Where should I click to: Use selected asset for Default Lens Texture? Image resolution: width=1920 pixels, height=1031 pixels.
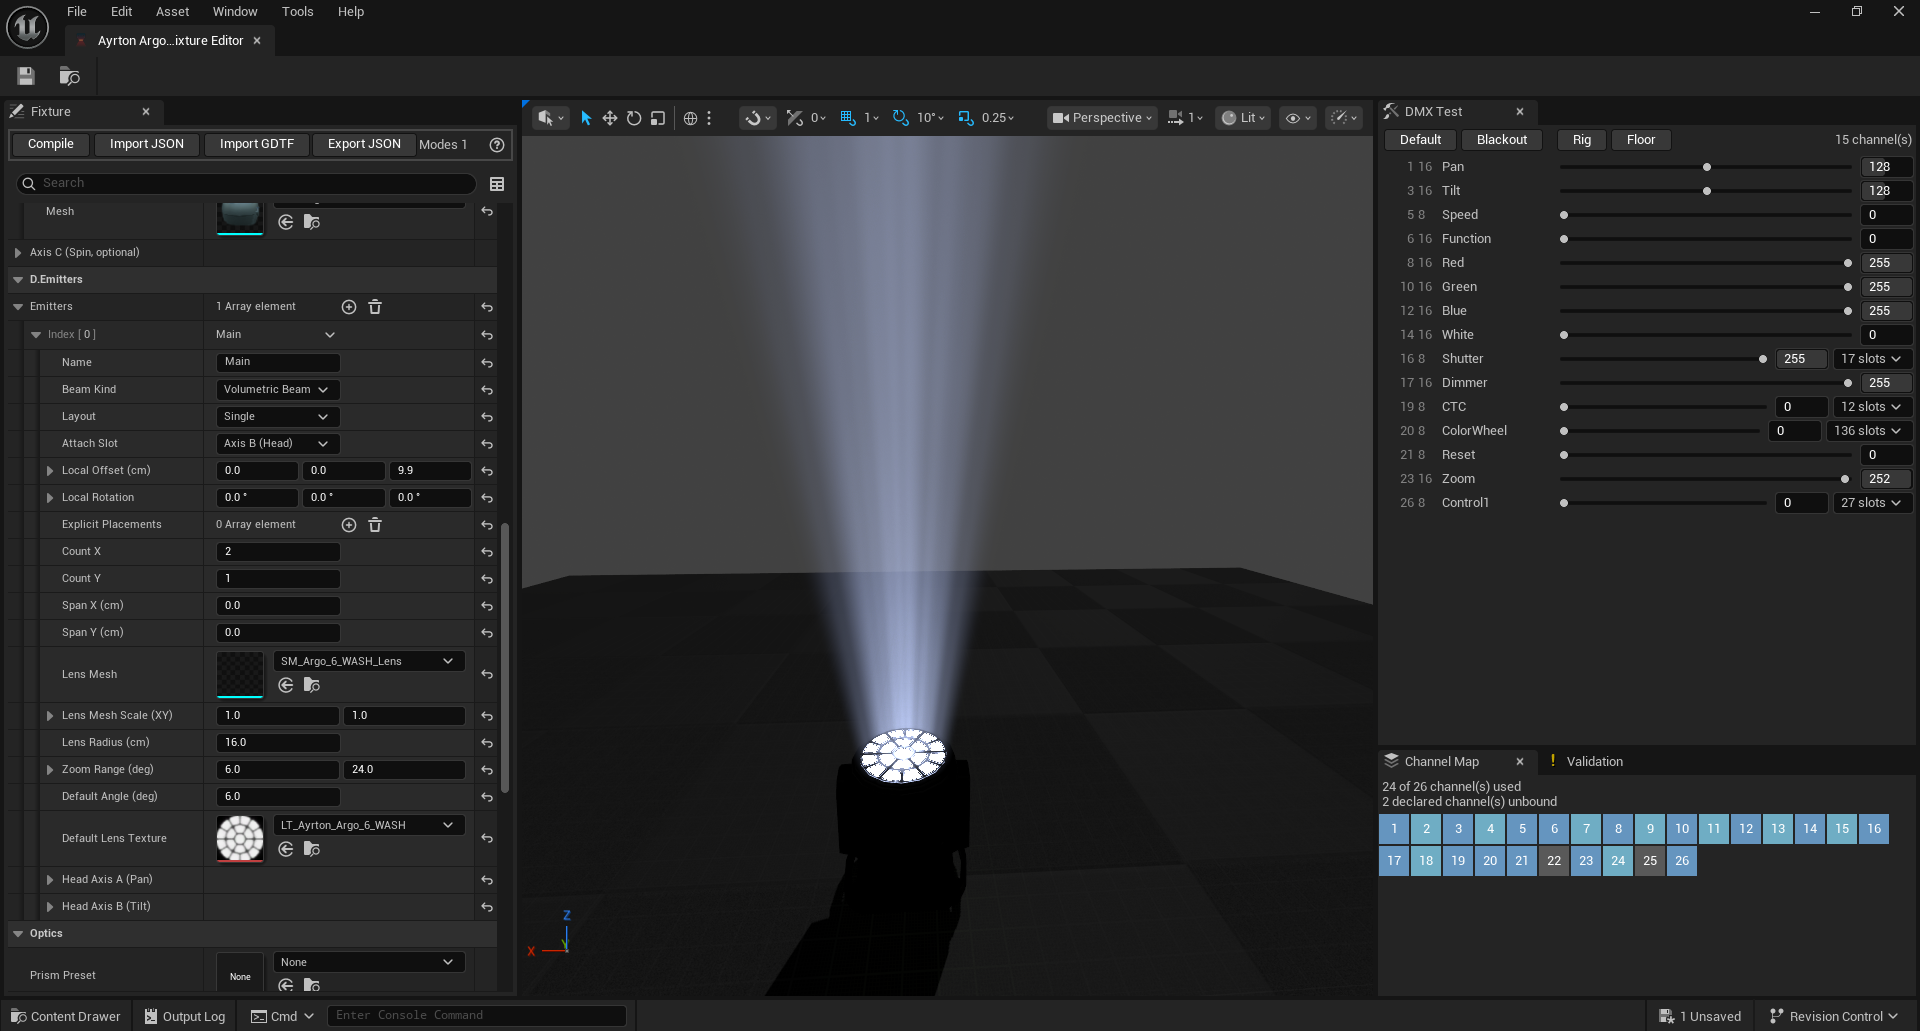(286, 849)
